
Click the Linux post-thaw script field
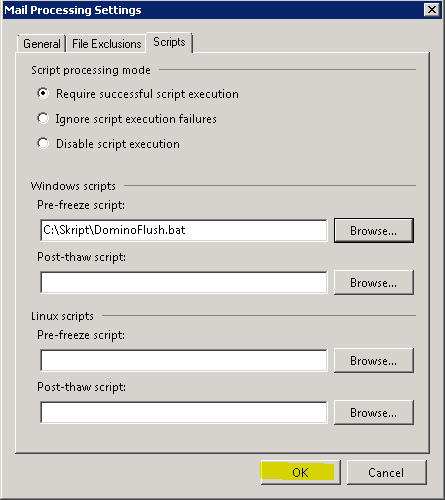[184, 412]
